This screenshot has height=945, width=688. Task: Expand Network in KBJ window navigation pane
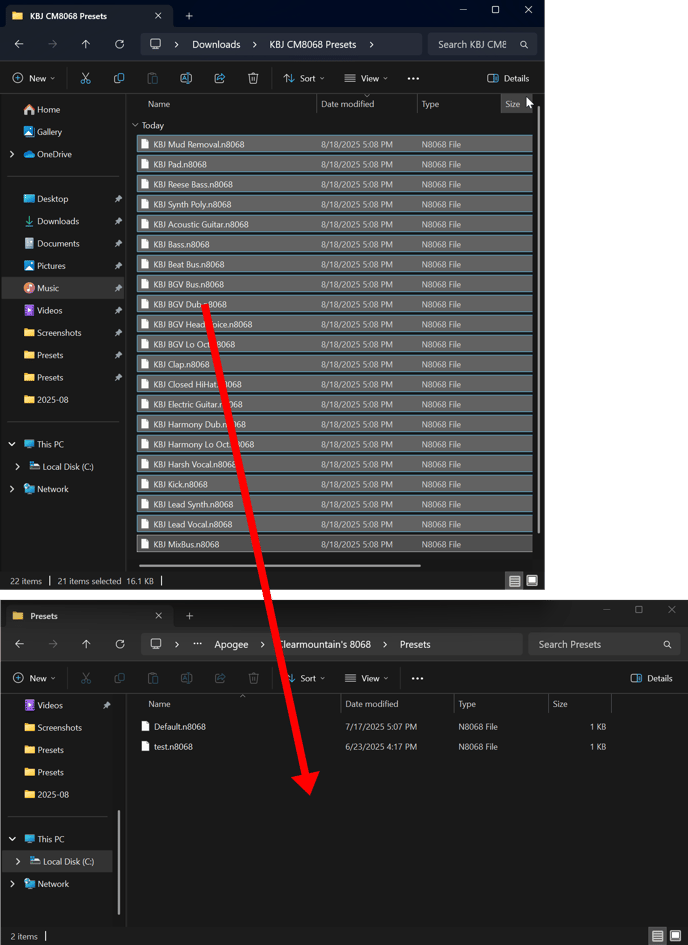tap(12, 489)
